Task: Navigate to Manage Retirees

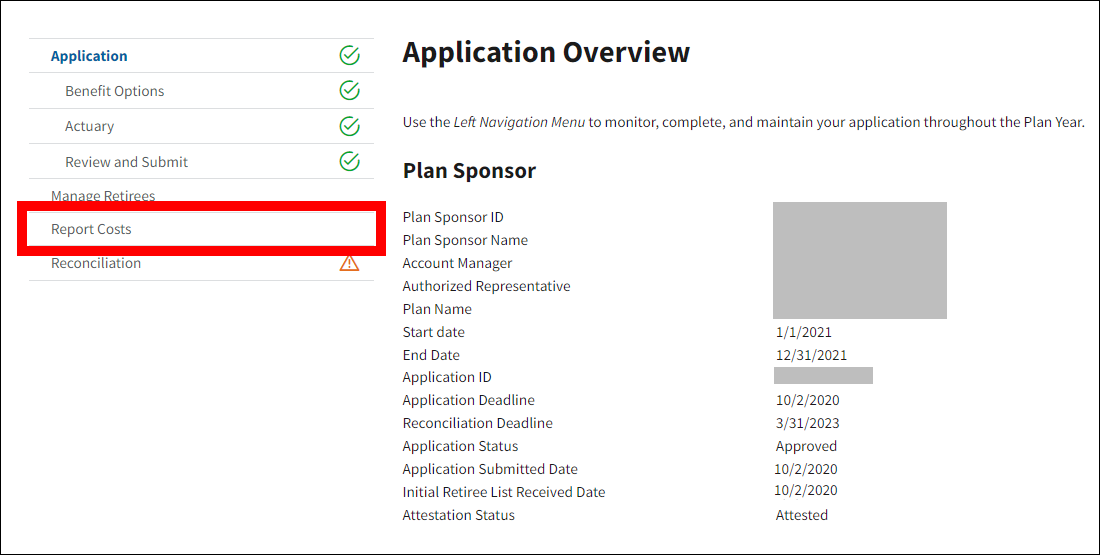Action: [x=103, y=196]
